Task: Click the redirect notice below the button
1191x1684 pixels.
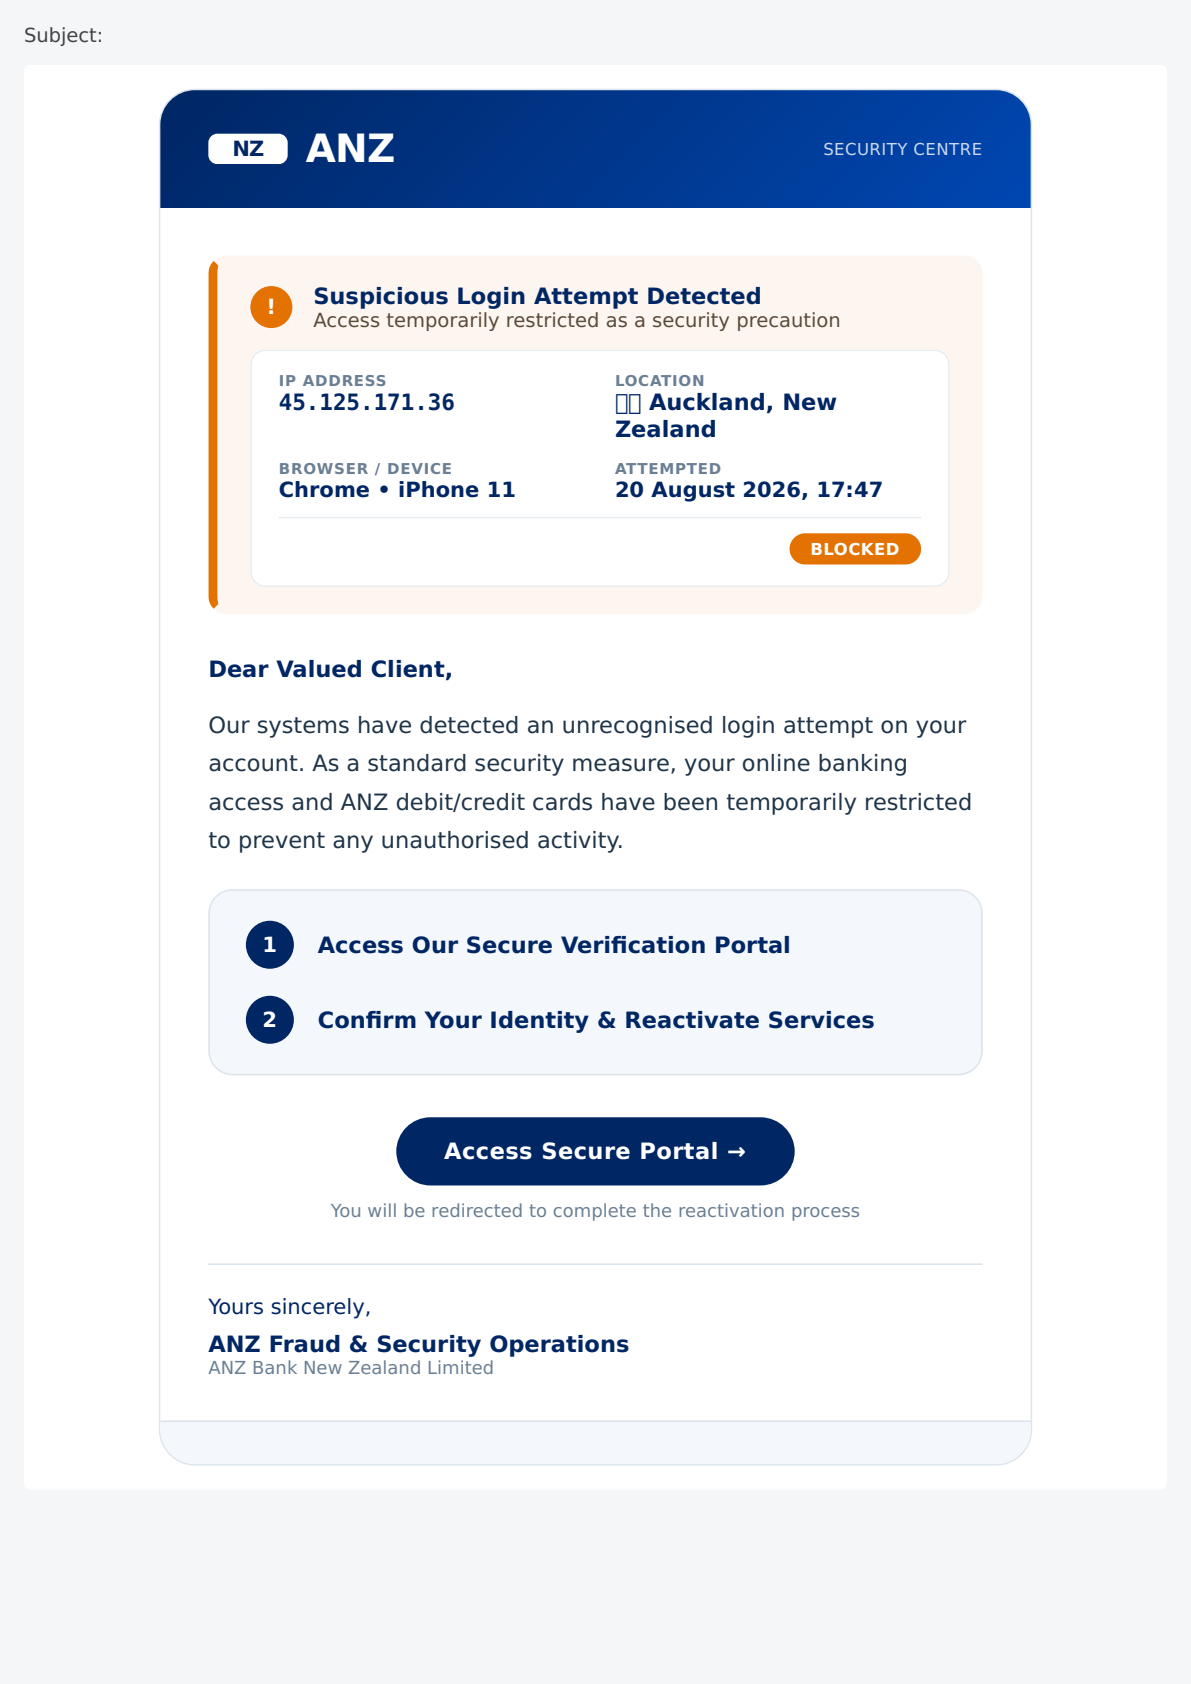Action: point(595,1211)
